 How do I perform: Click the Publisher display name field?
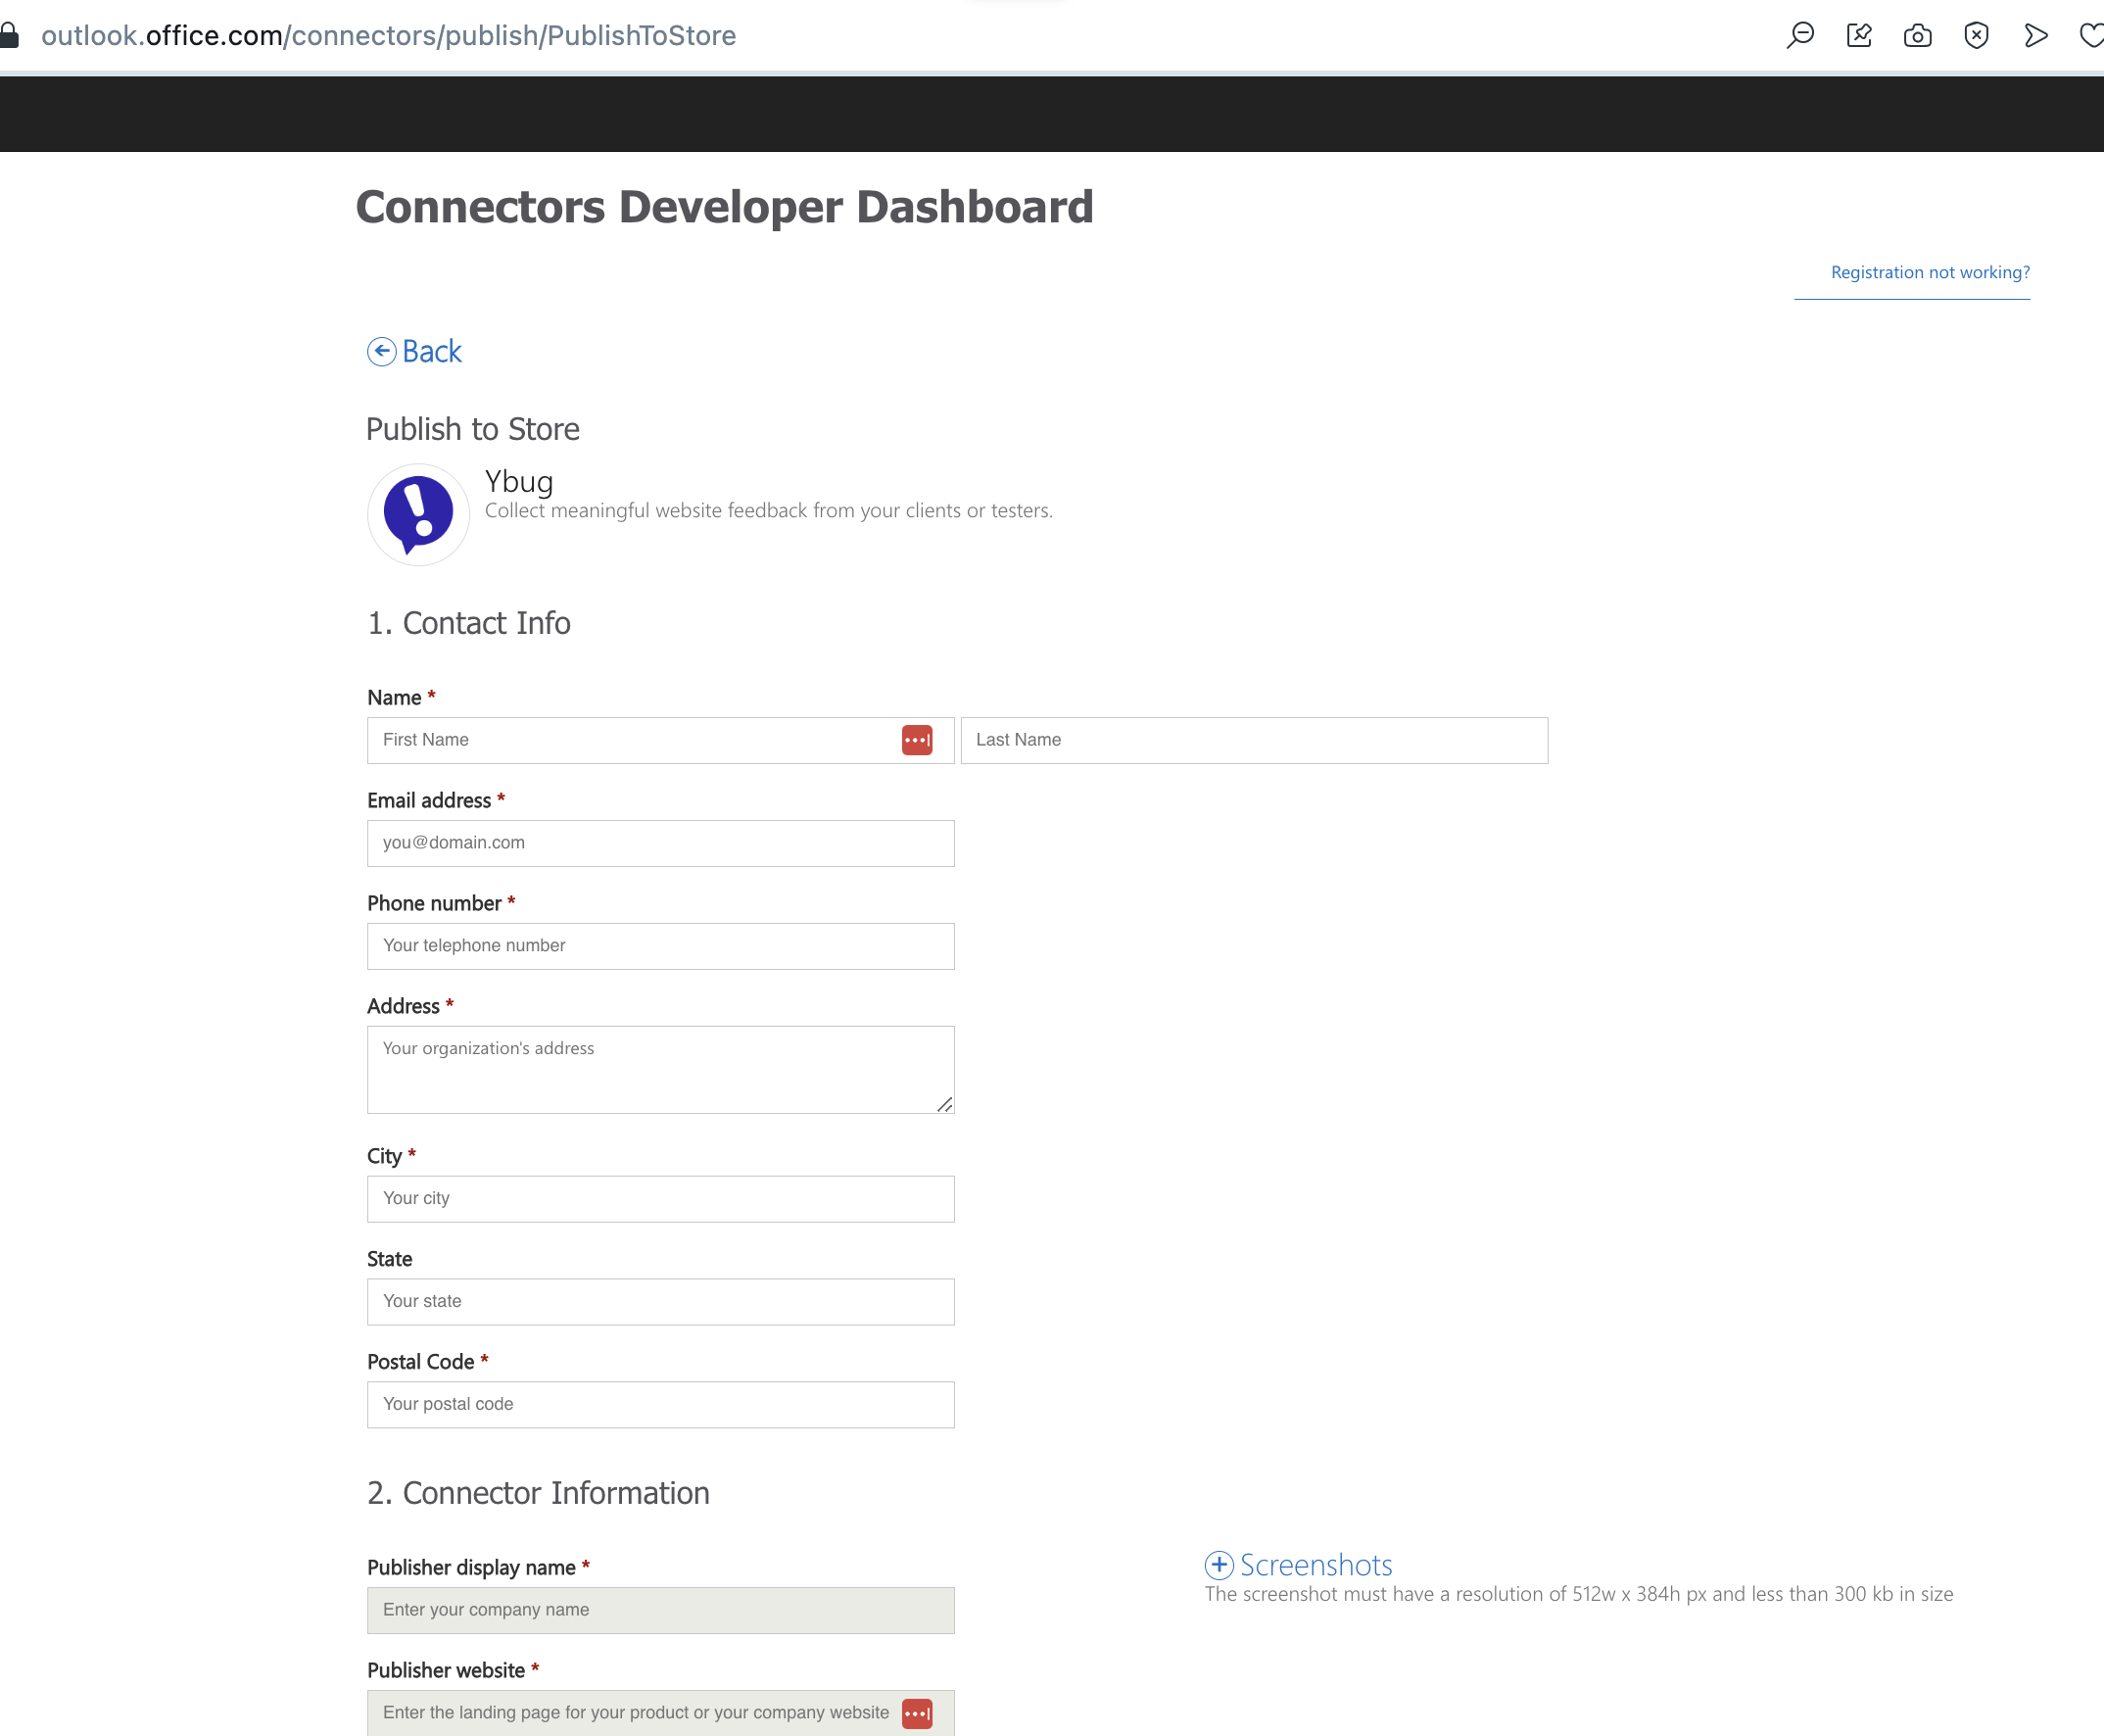point(660,1610)
